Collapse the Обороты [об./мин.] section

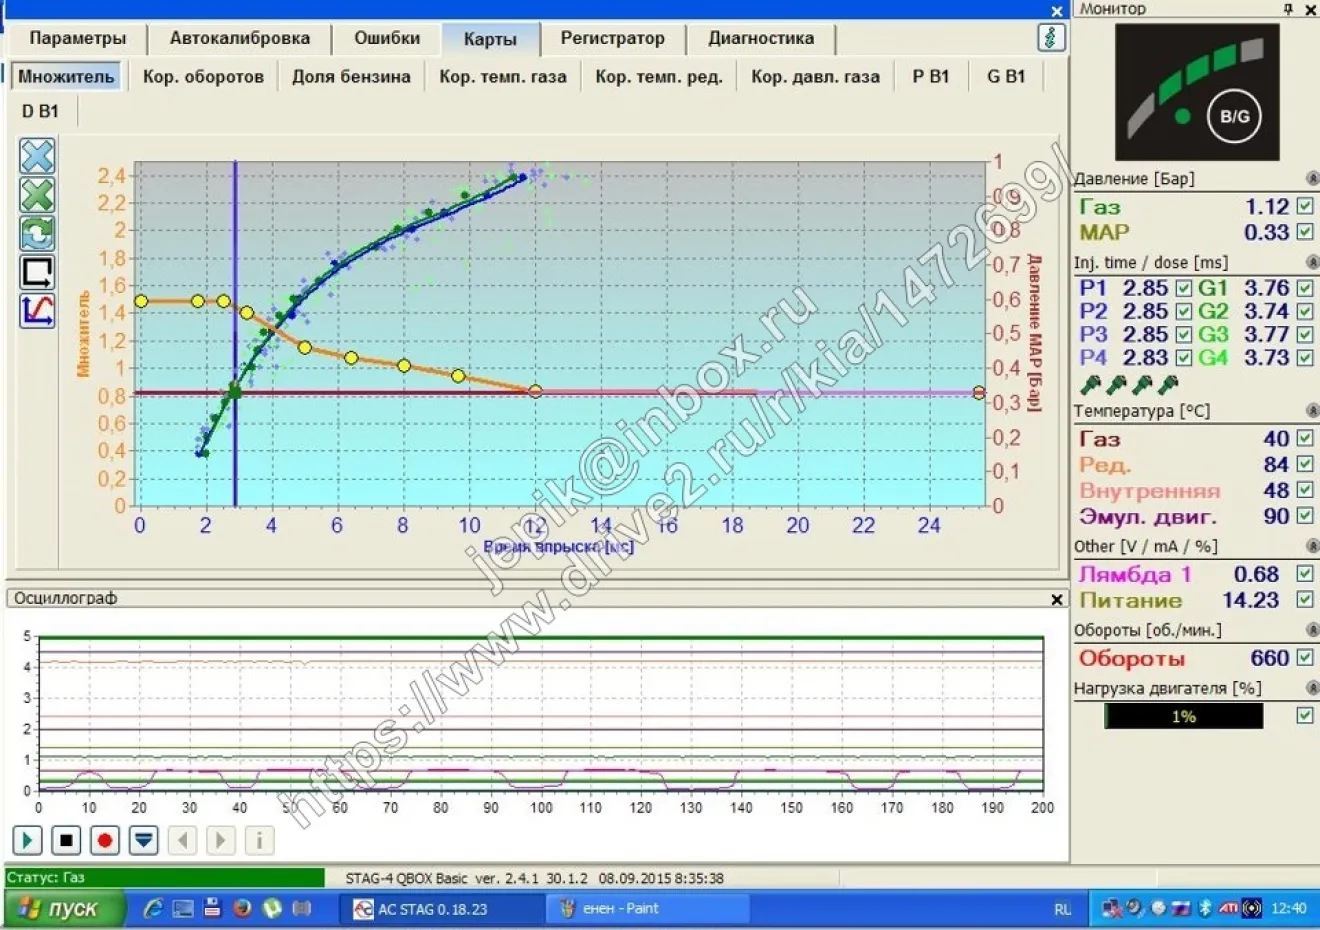pyautogui.click(x=1312, y=630)
